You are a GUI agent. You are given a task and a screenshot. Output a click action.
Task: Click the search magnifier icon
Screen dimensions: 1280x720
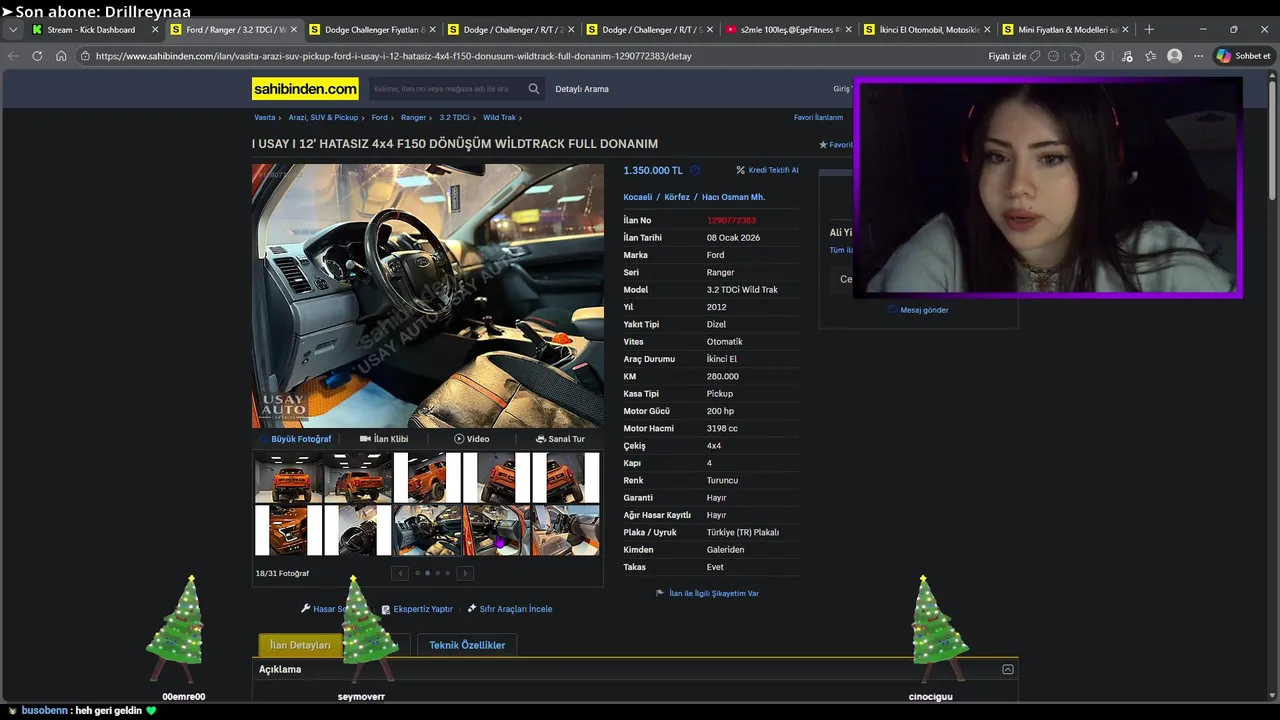tap(534, 89)
